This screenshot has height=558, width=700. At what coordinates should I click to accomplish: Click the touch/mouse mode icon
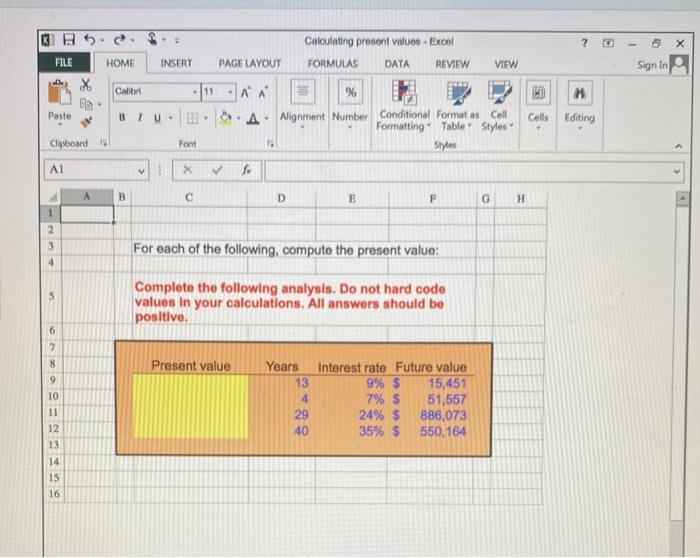(153, 39)
